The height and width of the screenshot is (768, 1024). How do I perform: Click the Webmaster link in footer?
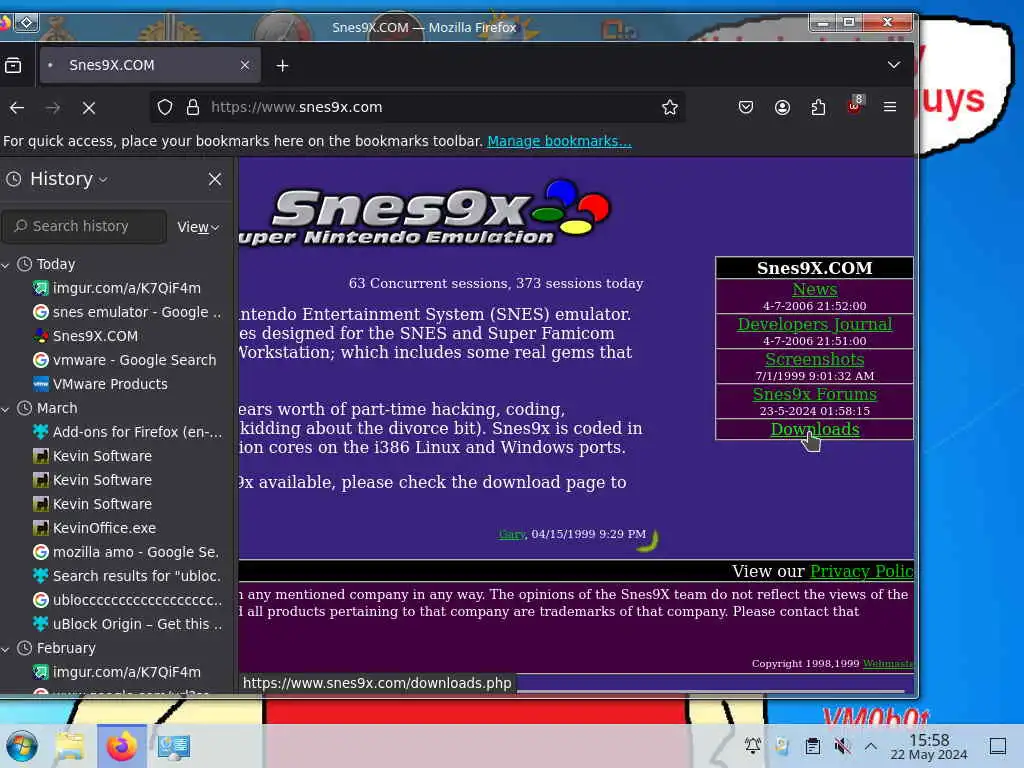[888, 664]
